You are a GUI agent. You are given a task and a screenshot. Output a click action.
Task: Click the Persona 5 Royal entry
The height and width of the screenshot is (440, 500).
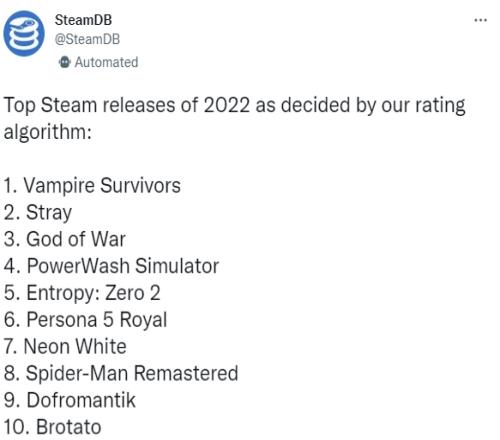pos(85,320)
